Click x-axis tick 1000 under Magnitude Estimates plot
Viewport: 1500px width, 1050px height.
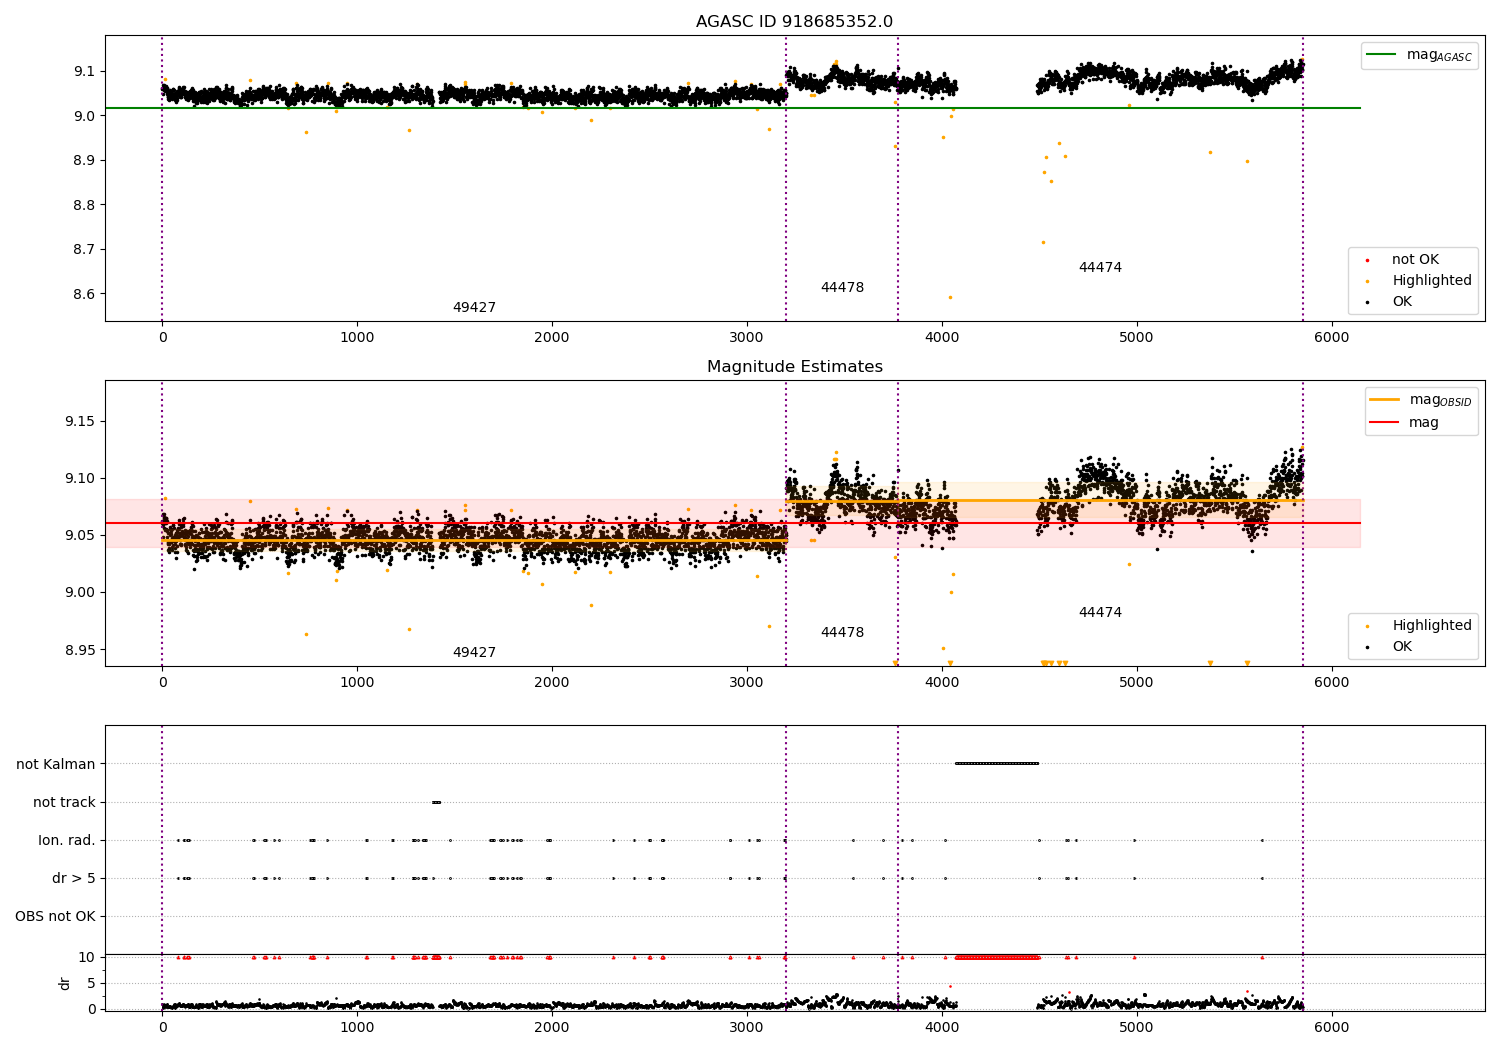[x=357, y=682]
